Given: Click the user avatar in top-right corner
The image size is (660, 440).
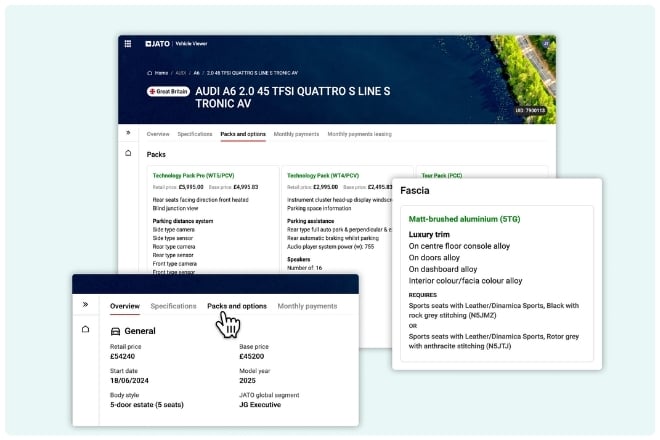Looking at the screenshot, I should tap(545, 44).
